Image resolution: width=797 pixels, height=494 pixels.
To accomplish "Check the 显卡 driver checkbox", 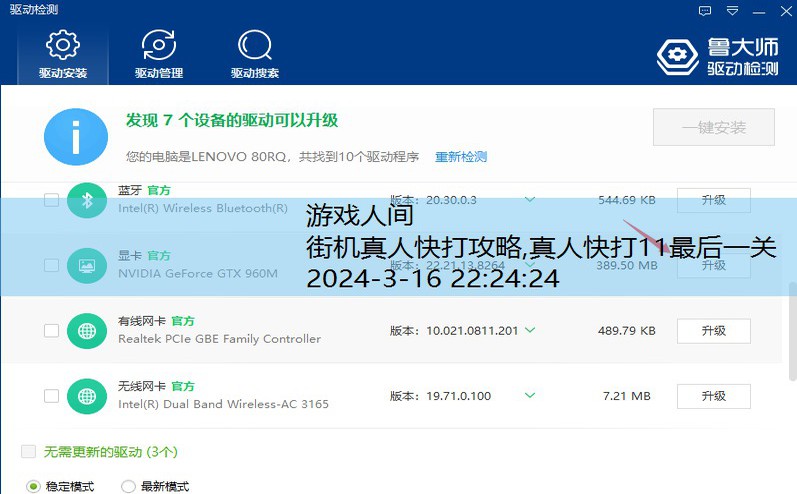I will [x=51, y=265].
